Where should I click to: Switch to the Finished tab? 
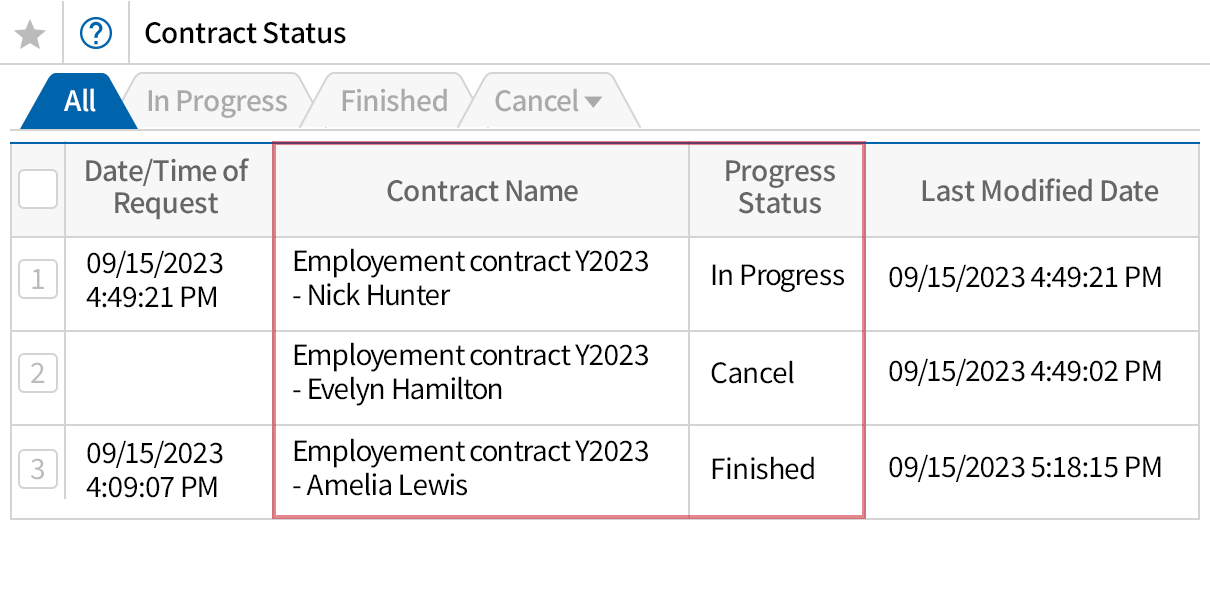393,100
